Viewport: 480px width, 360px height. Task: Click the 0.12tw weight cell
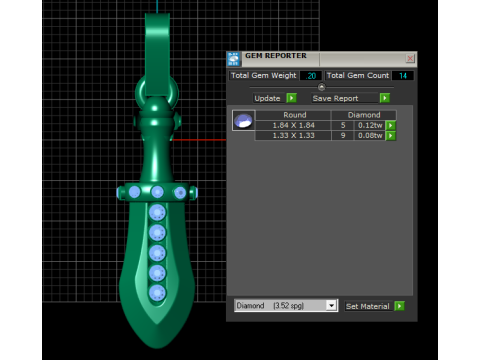[x=370, y=125]
